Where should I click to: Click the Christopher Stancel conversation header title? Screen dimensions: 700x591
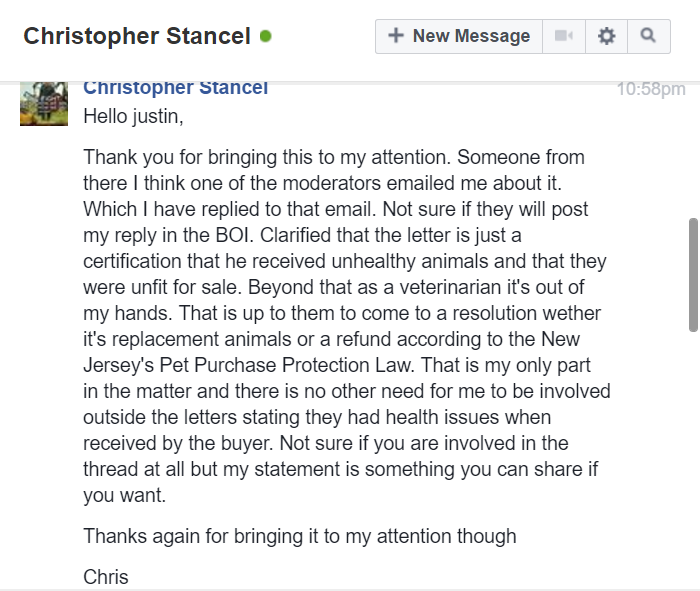(x=137, y=36)
